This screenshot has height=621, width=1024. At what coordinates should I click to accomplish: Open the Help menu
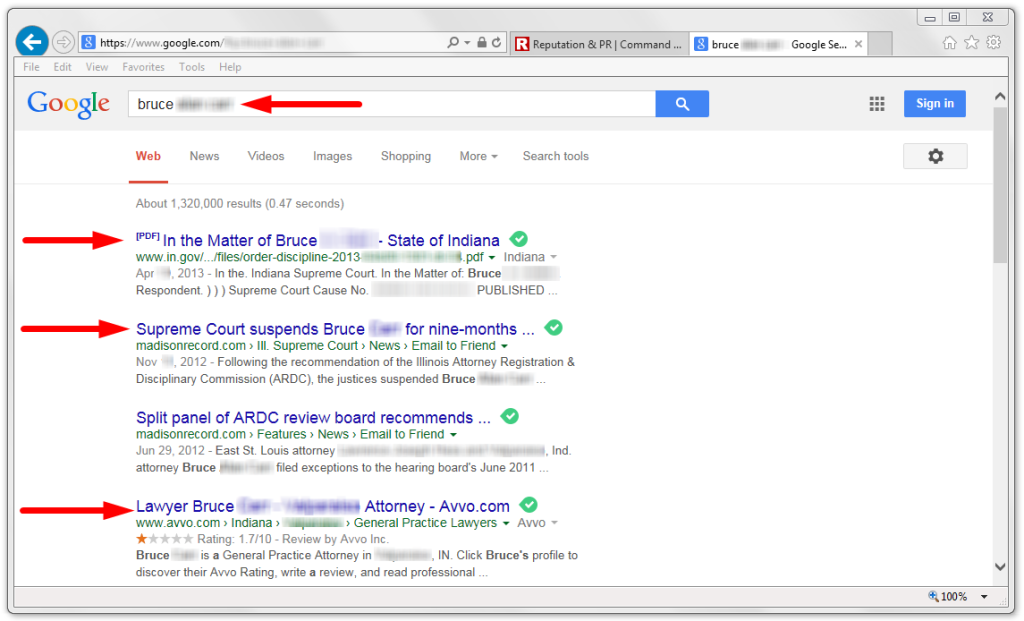tap(230, 67)
